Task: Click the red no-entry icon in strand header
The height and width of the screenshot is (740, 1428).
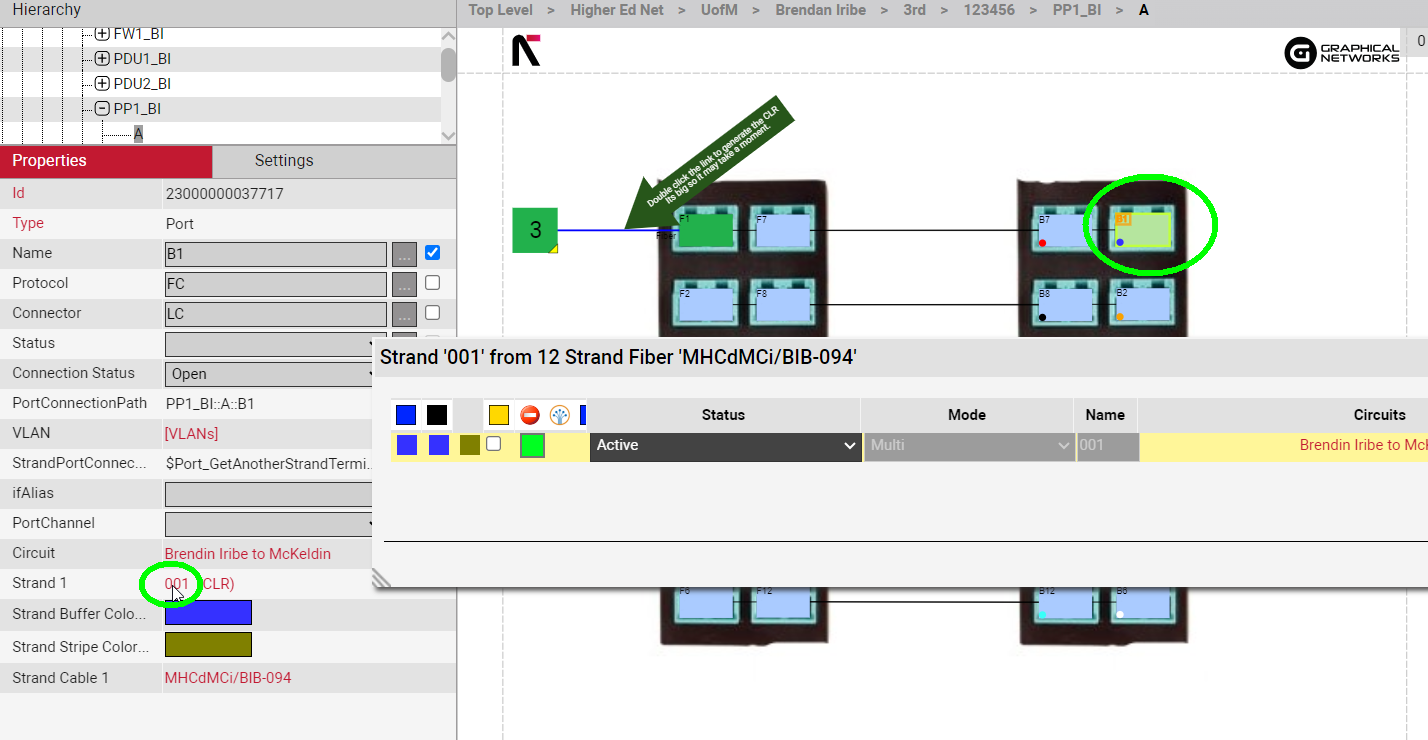Action: 530,415
